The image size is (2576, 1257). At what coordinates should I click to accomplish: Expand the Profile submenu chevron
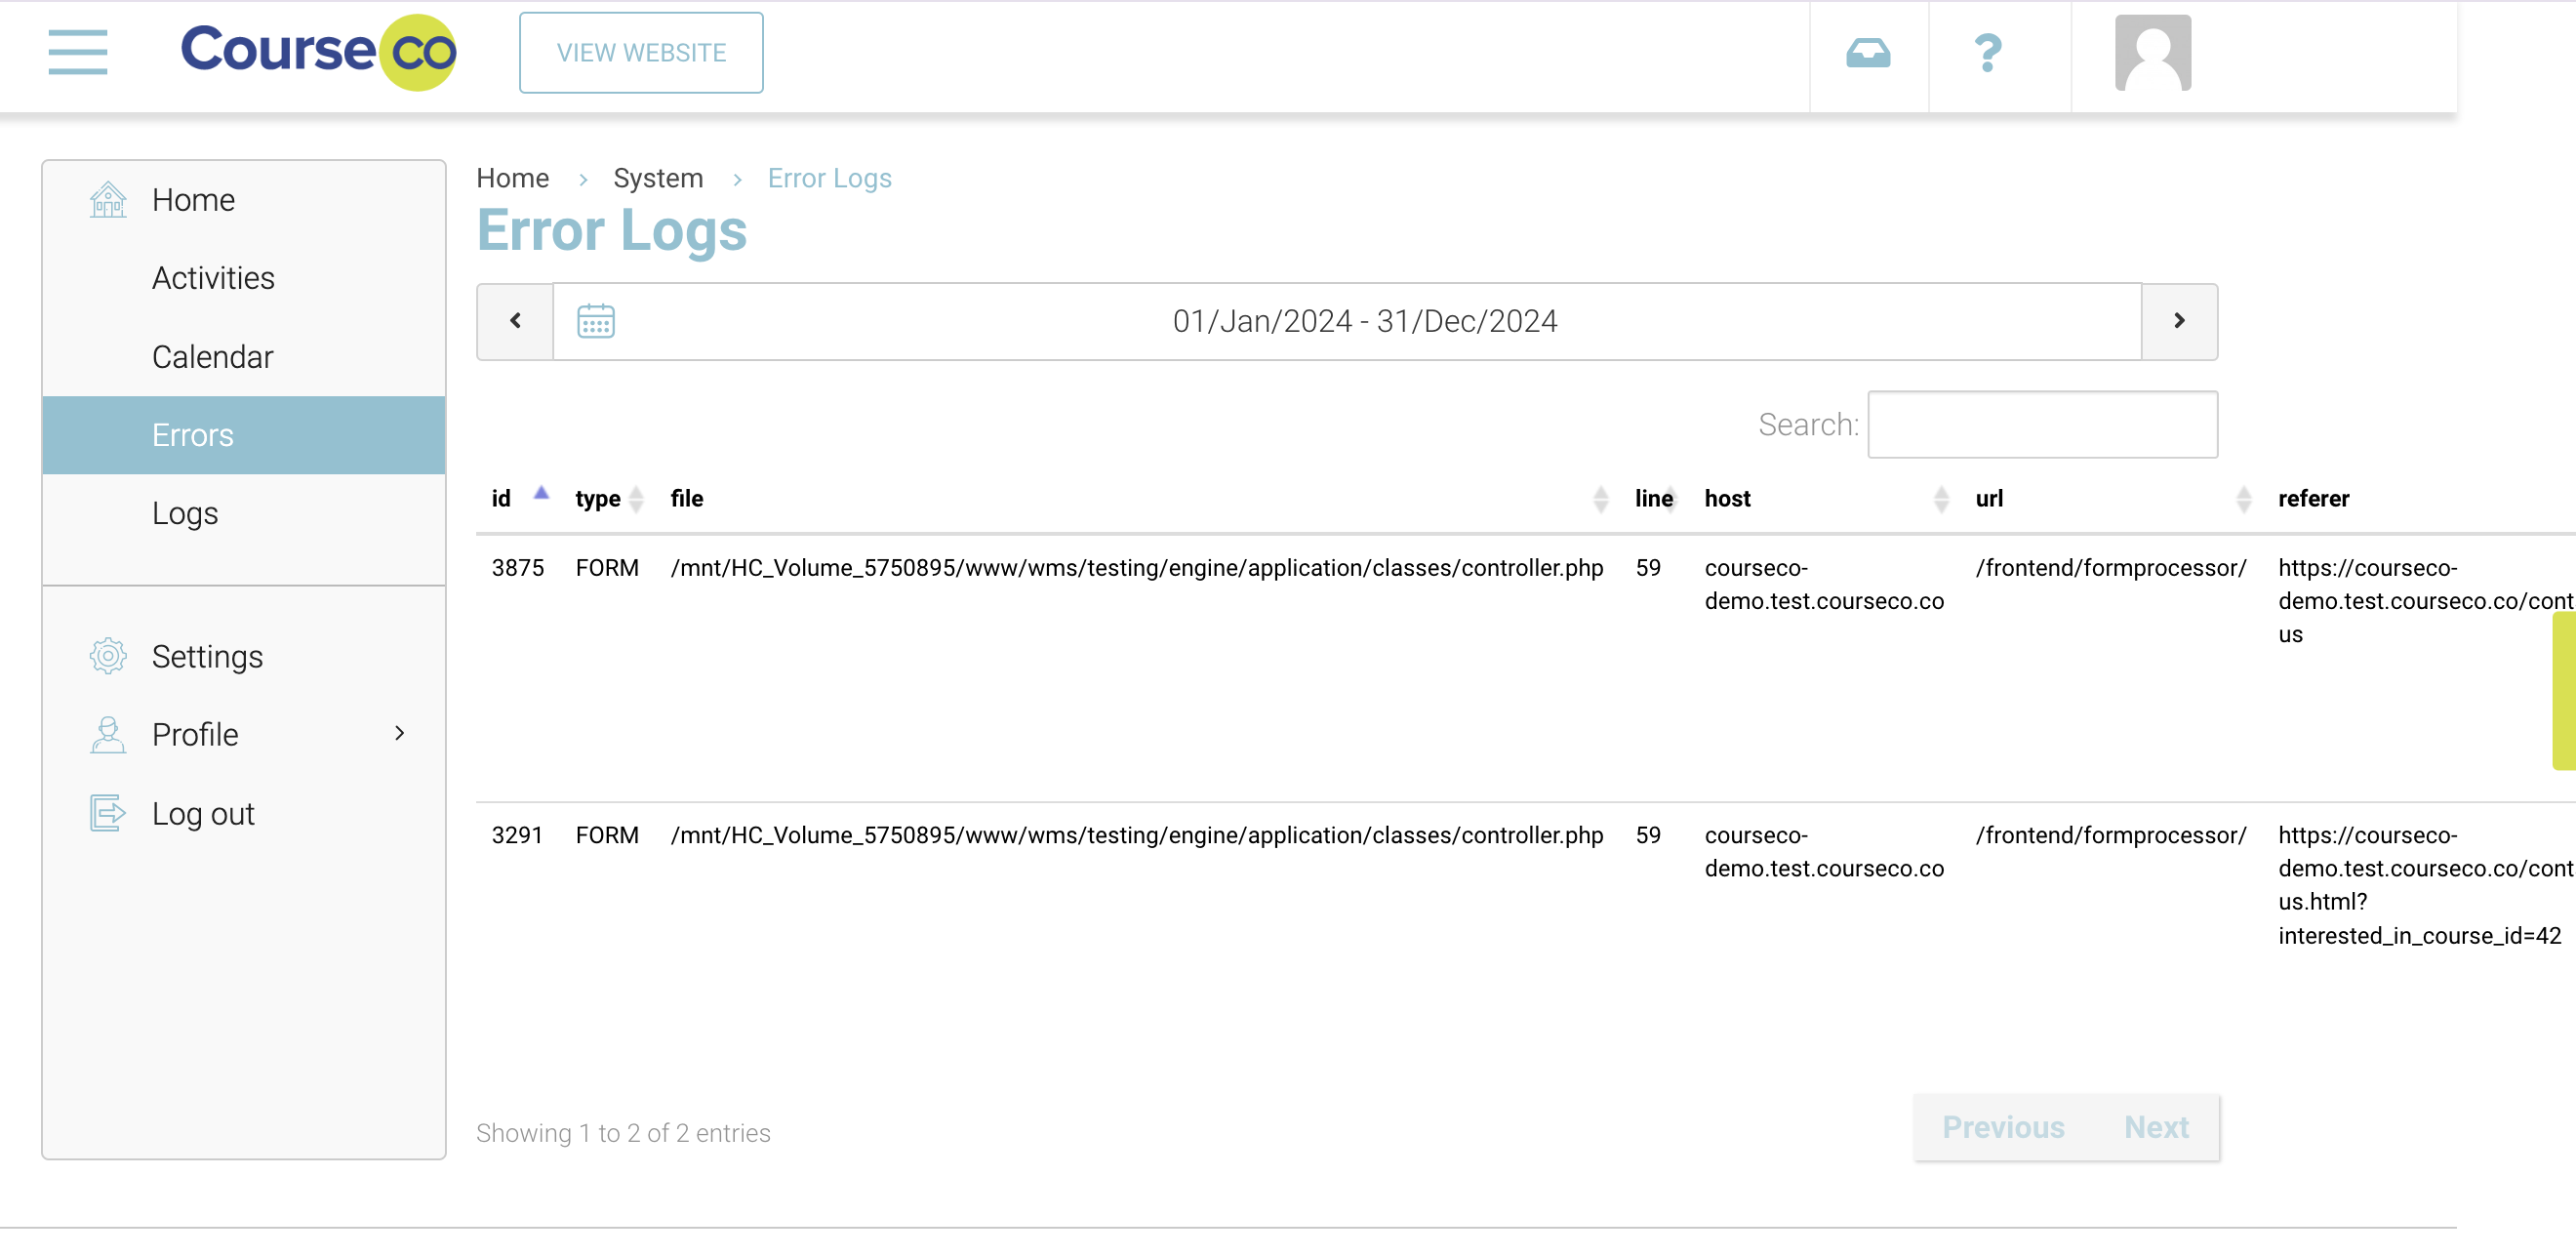pos(400,733)
